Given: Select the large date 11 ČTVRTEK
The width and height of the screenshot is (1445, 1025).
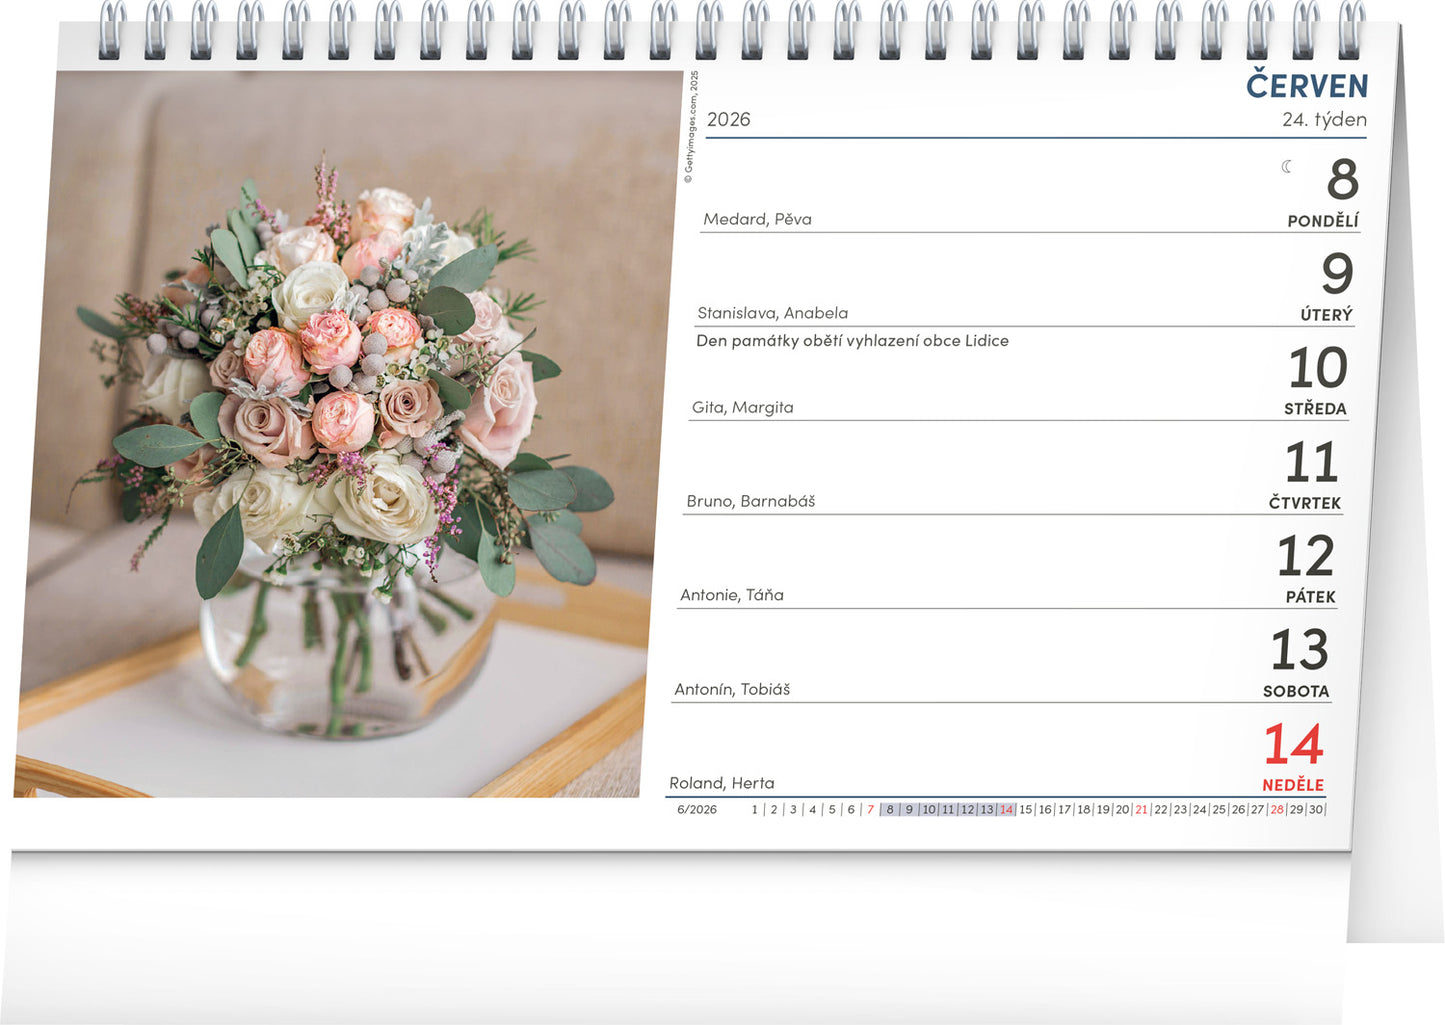Looking at the screenshot, I should 1310,462.
